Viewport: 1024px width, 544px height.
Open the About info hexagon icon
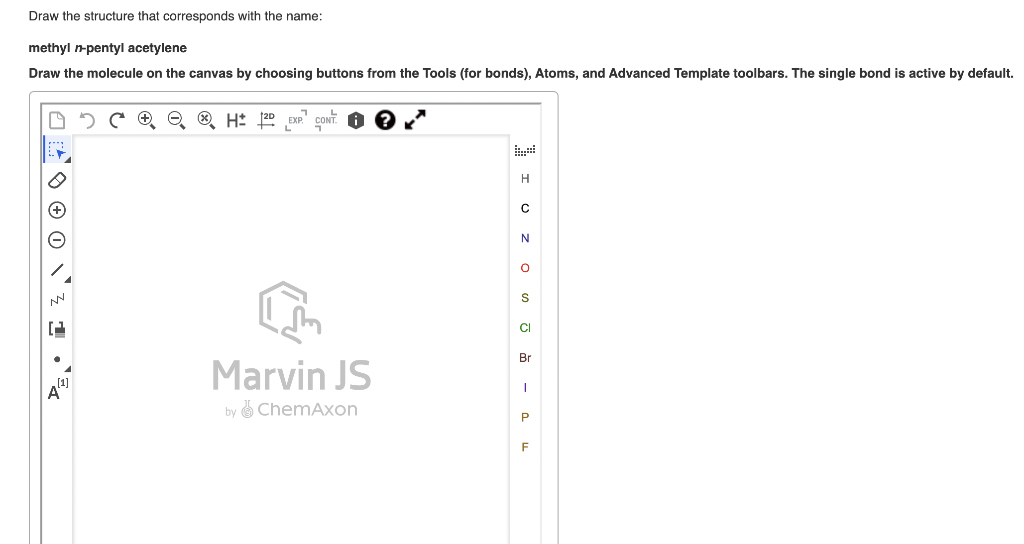[x=355, y=120]
